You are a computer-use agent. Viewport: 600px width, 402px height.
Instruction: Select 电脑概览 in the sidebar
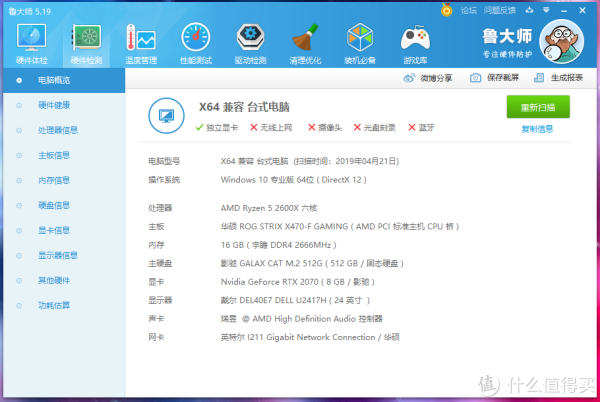pos(64,80)
